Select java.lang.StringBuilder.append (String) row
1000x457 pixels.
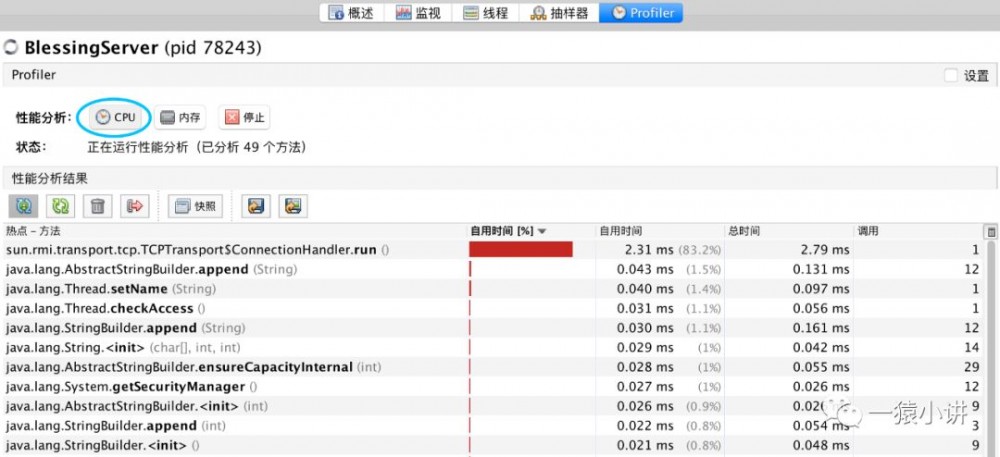click(x=493, y=328)
